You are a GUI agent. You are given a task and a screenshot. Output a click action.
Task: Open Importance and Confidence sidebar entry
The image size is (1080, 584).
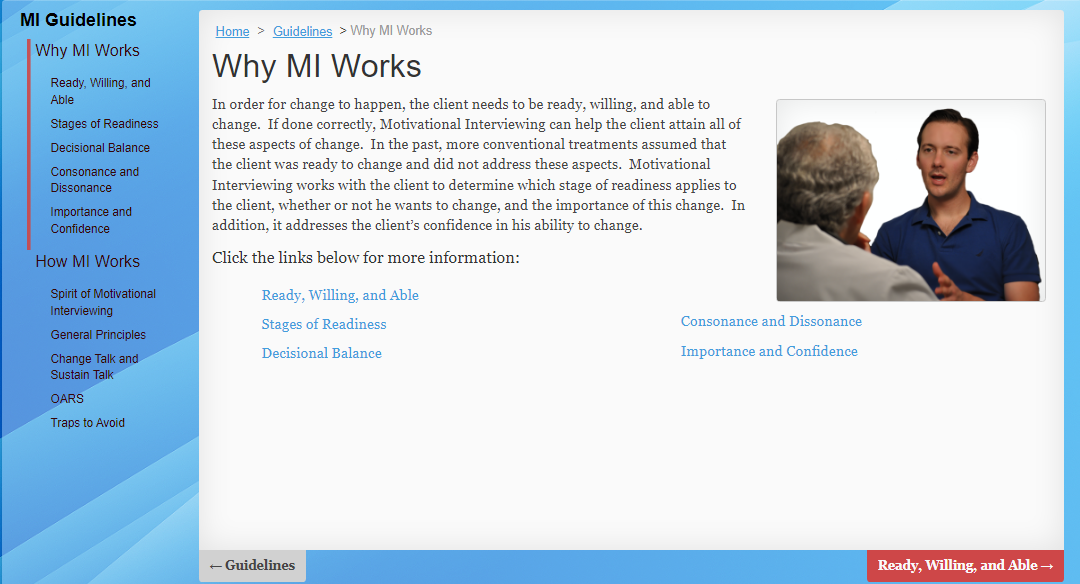tap(91, 220)
